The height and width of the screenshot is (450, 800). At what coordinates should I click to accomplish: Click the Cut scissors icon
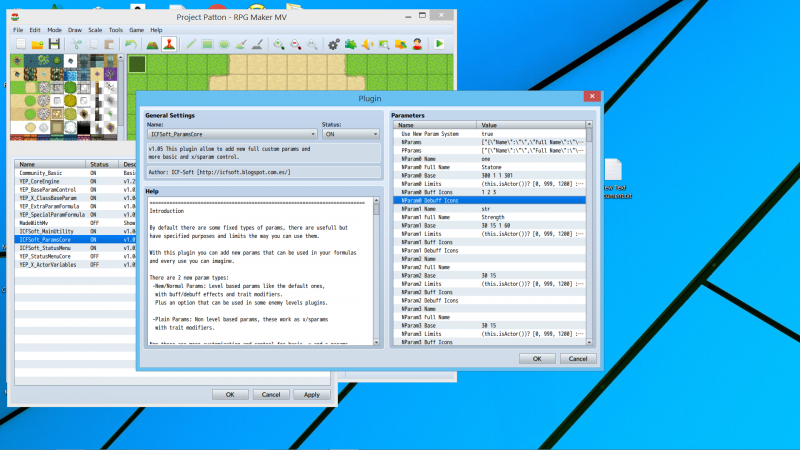(x=76, y=44)
